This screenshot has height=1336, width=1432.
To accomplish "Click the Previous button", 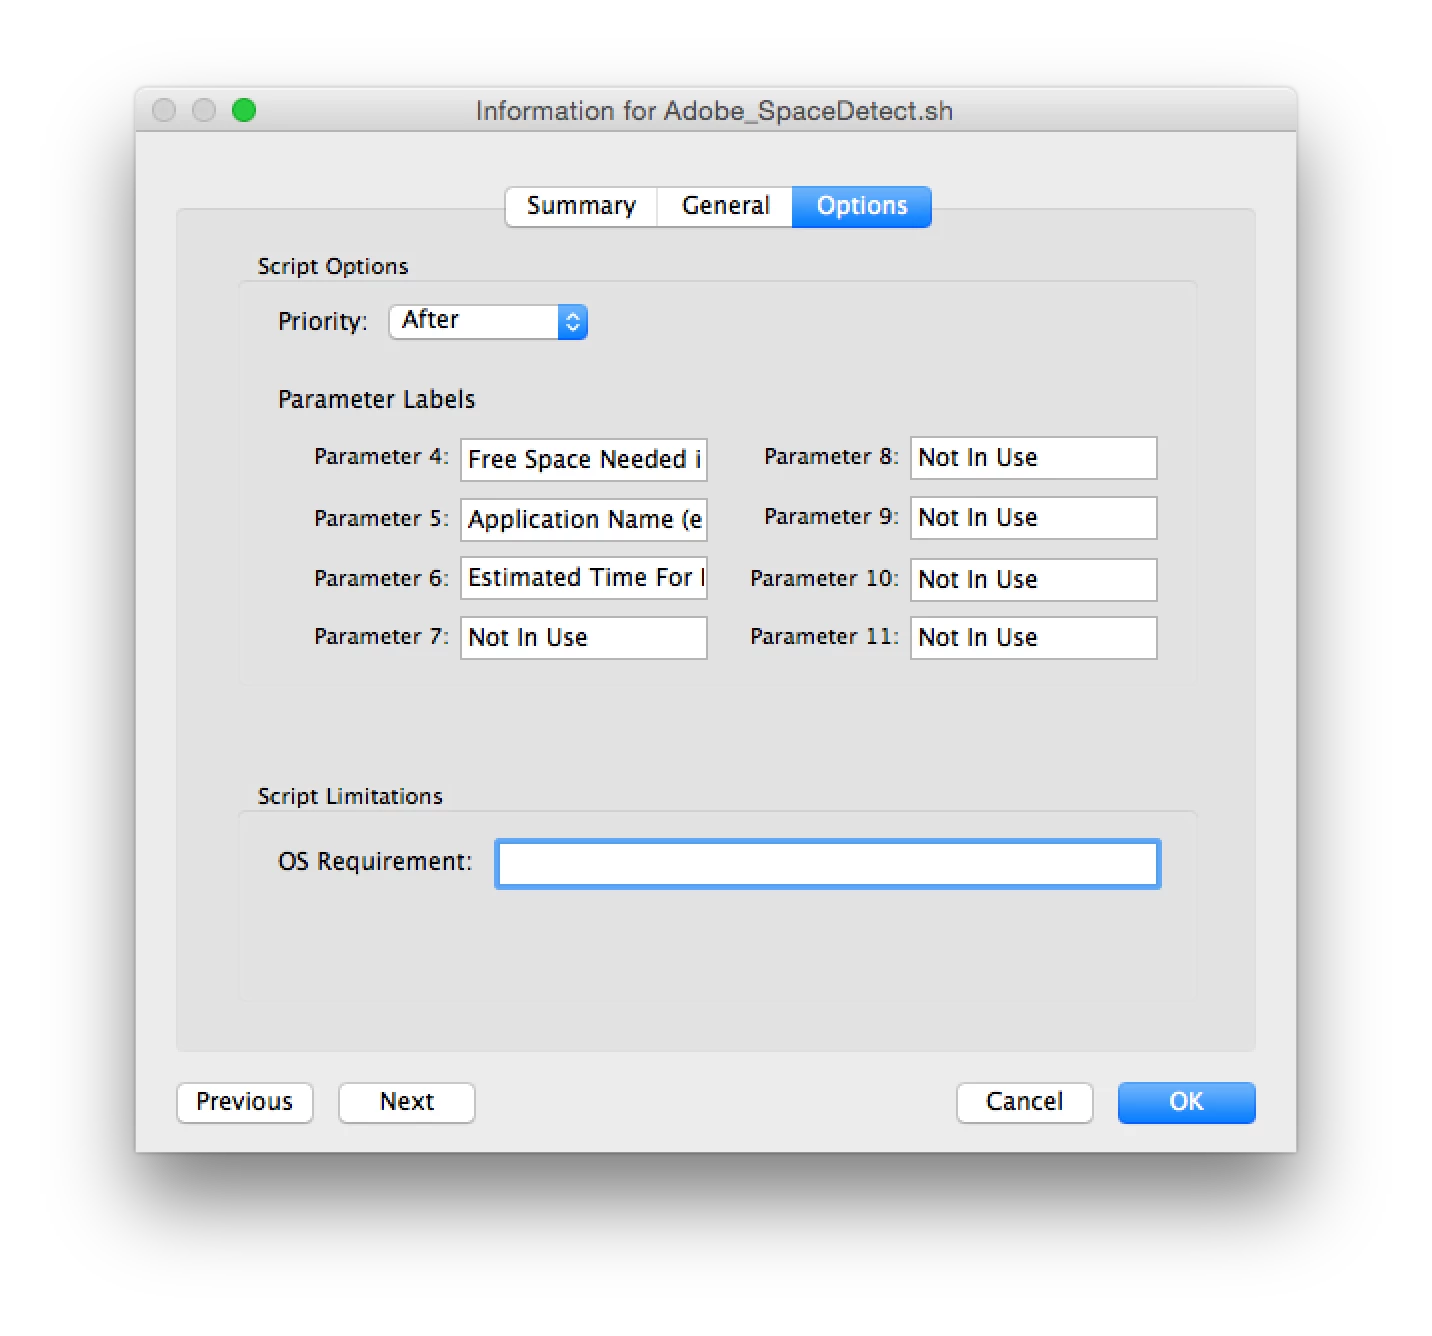I will tap(245, 1102).
